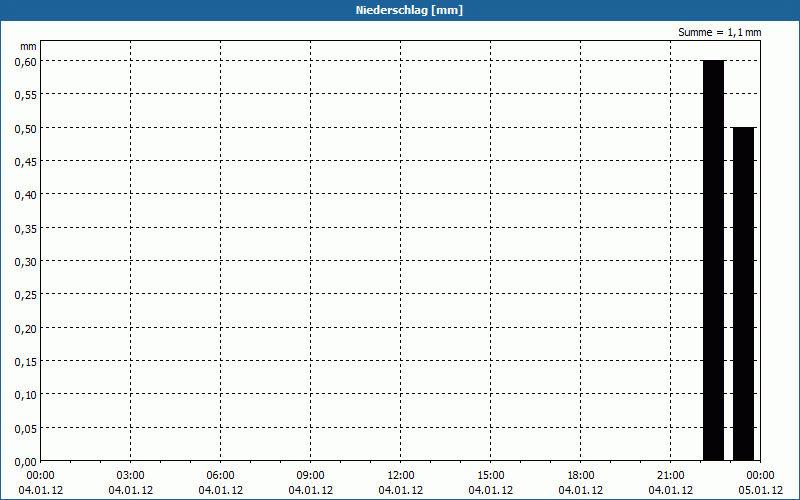Click the Niederschlag [mm] chart title
Screen dimensions: 800x500
pyautogui.click(x=409, y=10)
